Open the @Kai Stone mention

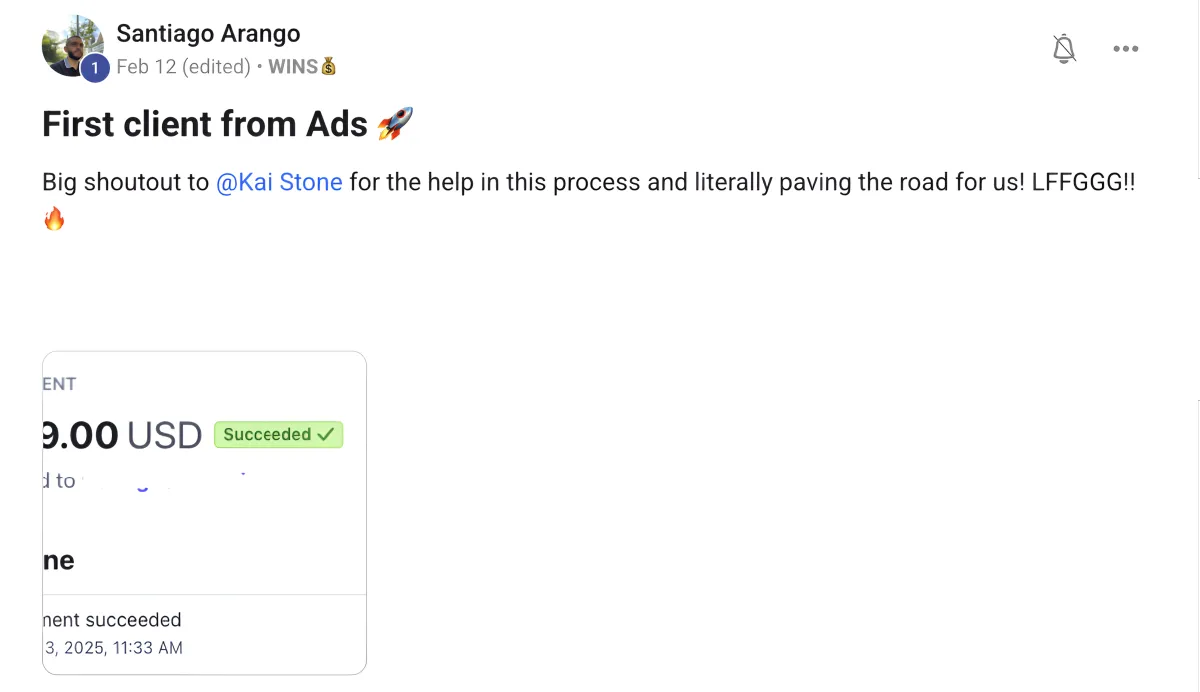[x=279, y=183]
